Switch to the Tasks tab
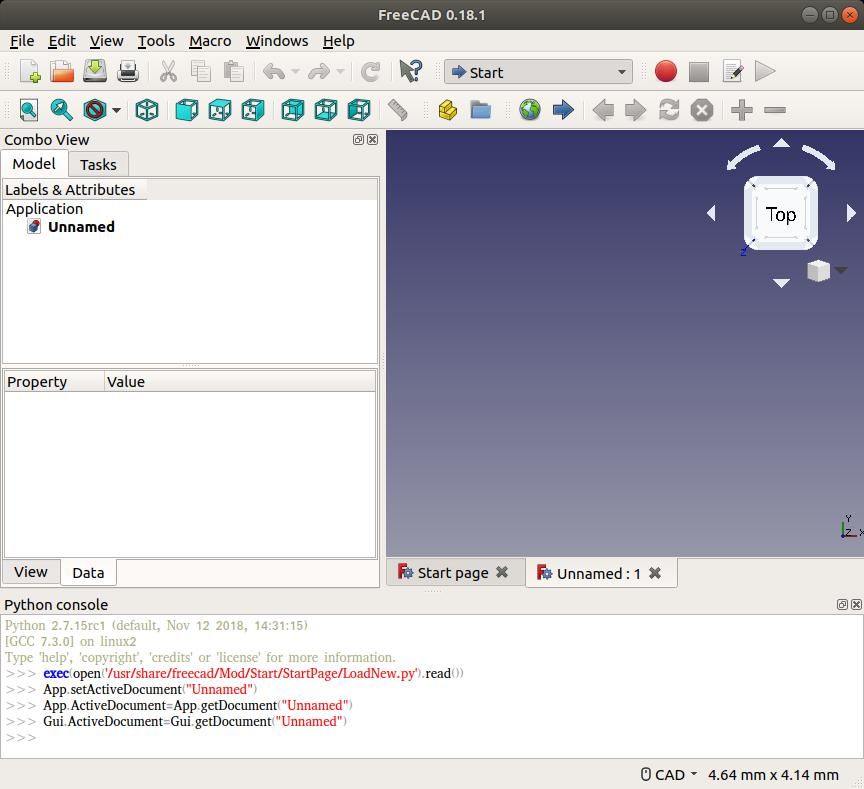 98,164
